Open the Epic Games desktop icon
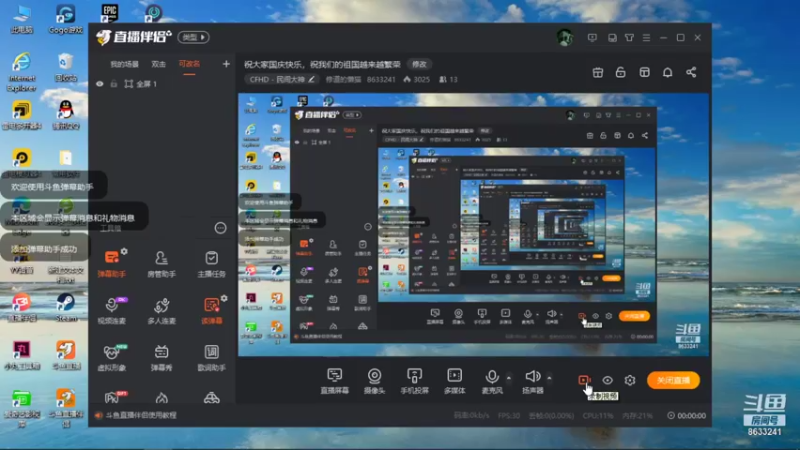This screenshot has height=450, width=800. 109,14
